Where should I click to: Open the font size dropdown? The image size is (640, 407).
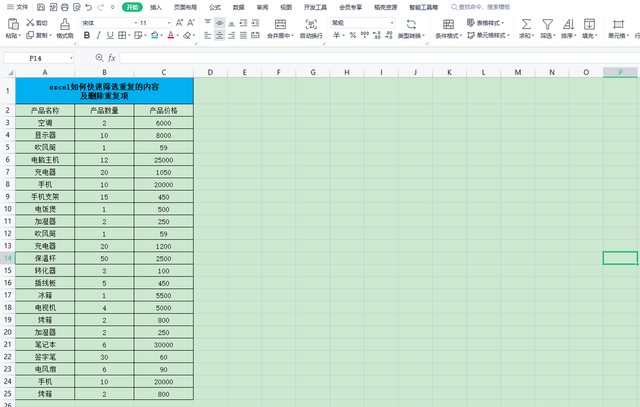coord(169,23)
